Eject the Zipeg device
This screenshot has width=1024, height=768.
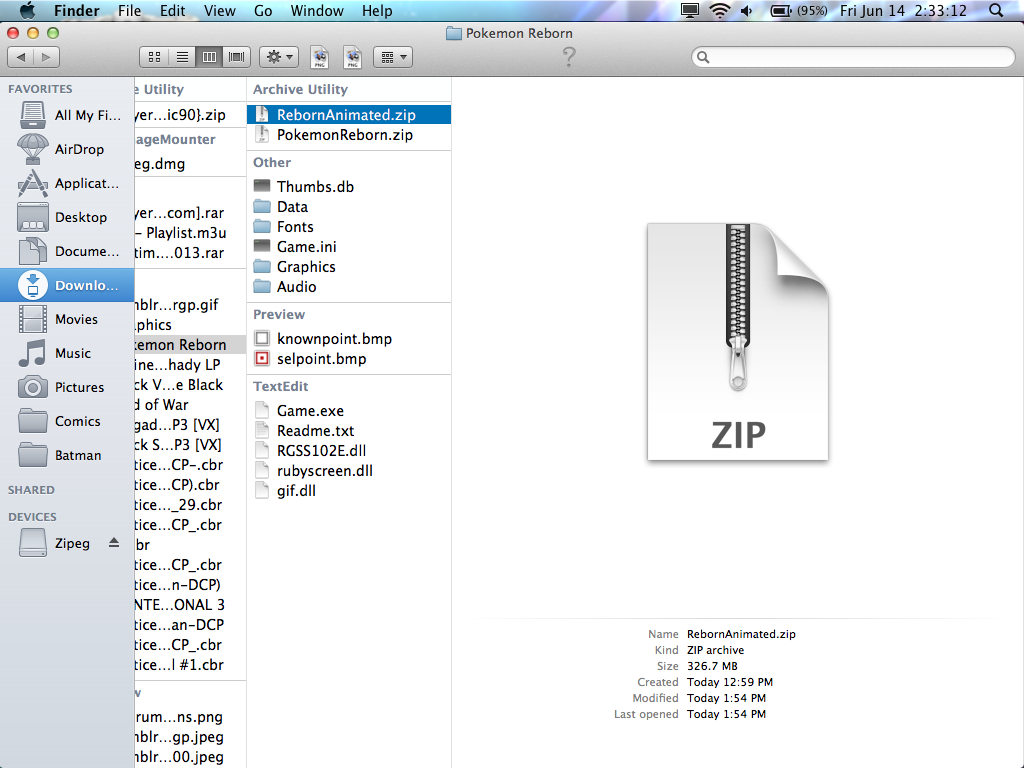tap(113, 543)
